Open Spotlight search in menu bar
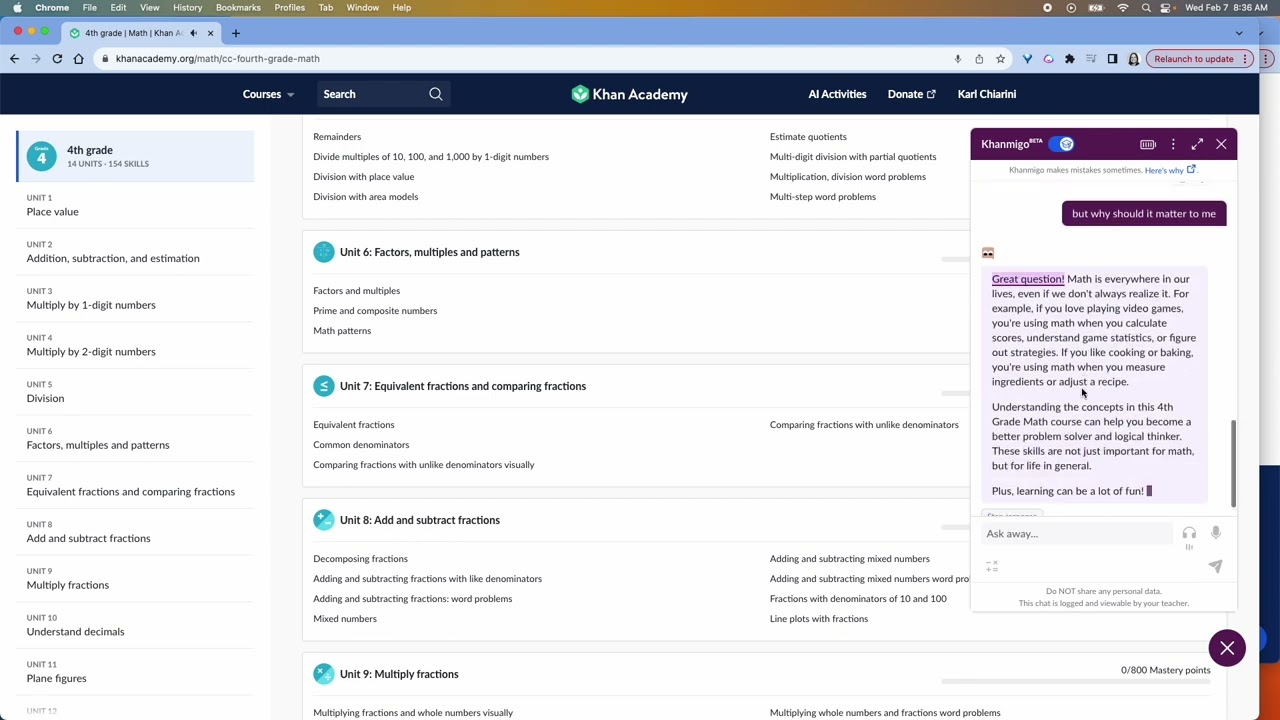Screen dimensions: 1280x720 click(1146, 8)
